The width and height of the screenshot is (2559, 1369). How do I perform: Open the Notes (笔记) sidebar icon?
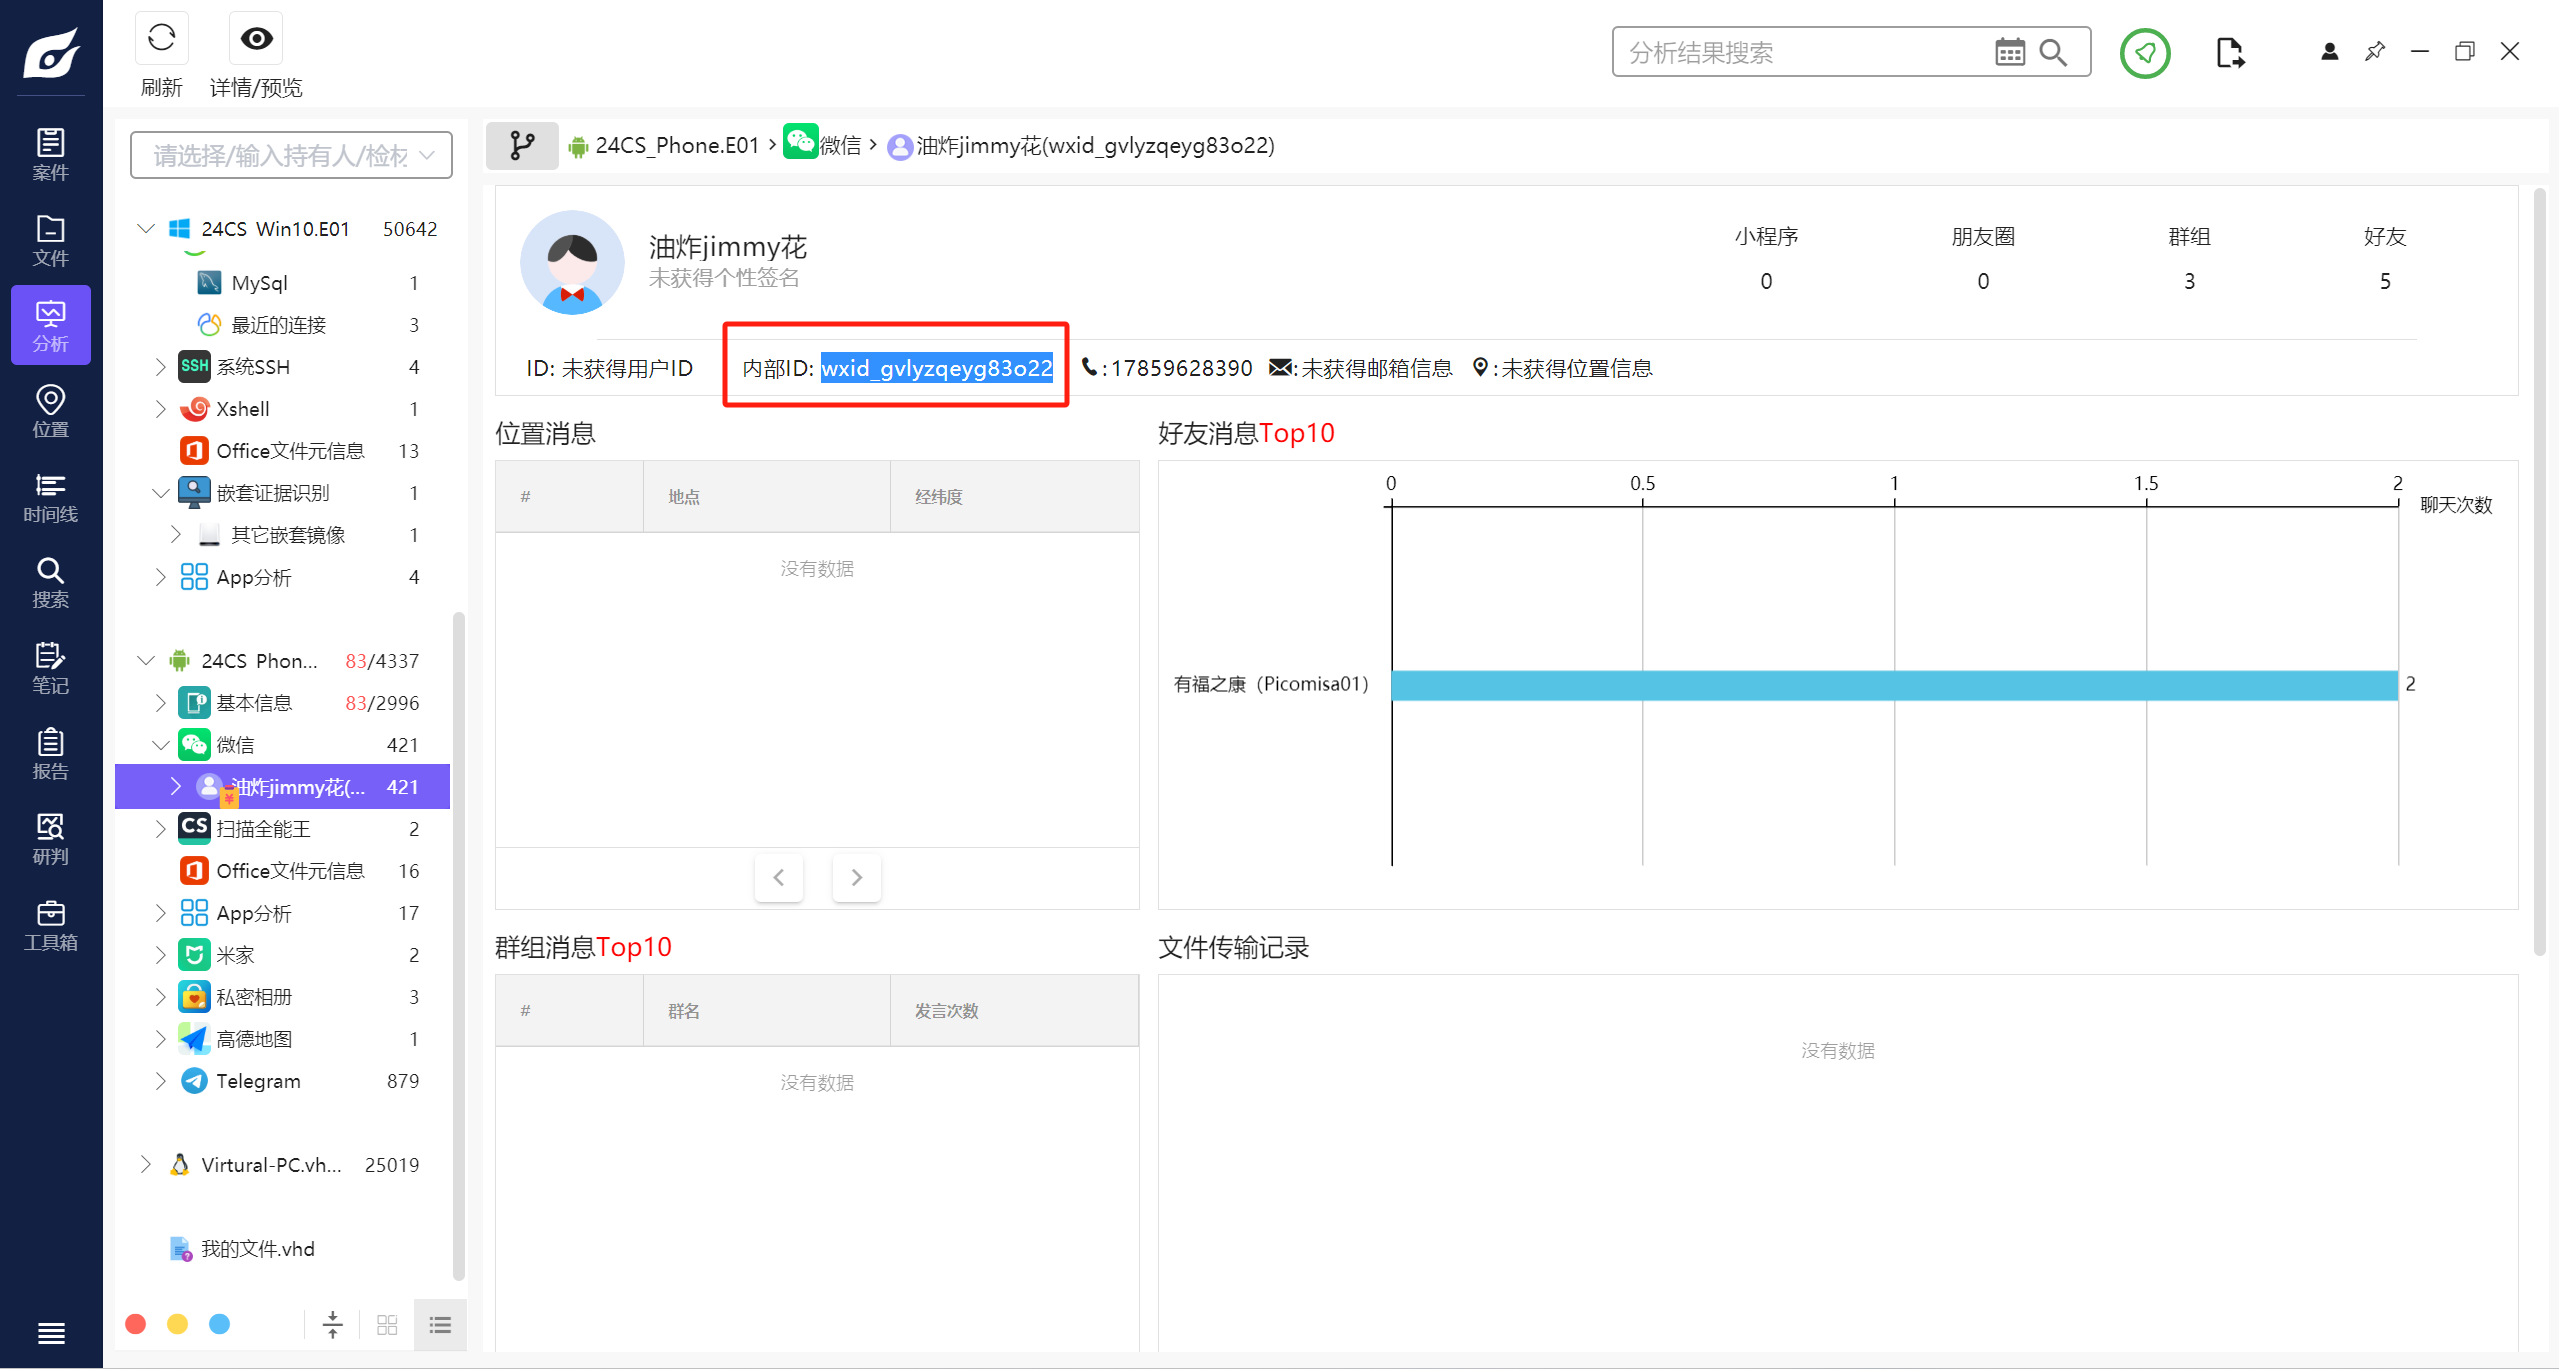tap(50, 668)
